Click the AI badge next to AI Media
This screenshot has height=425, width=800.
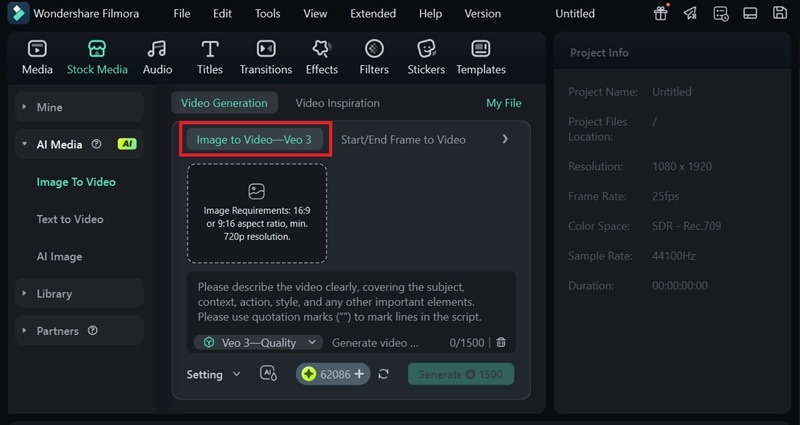pyautogui.click(x=127, y=144)
